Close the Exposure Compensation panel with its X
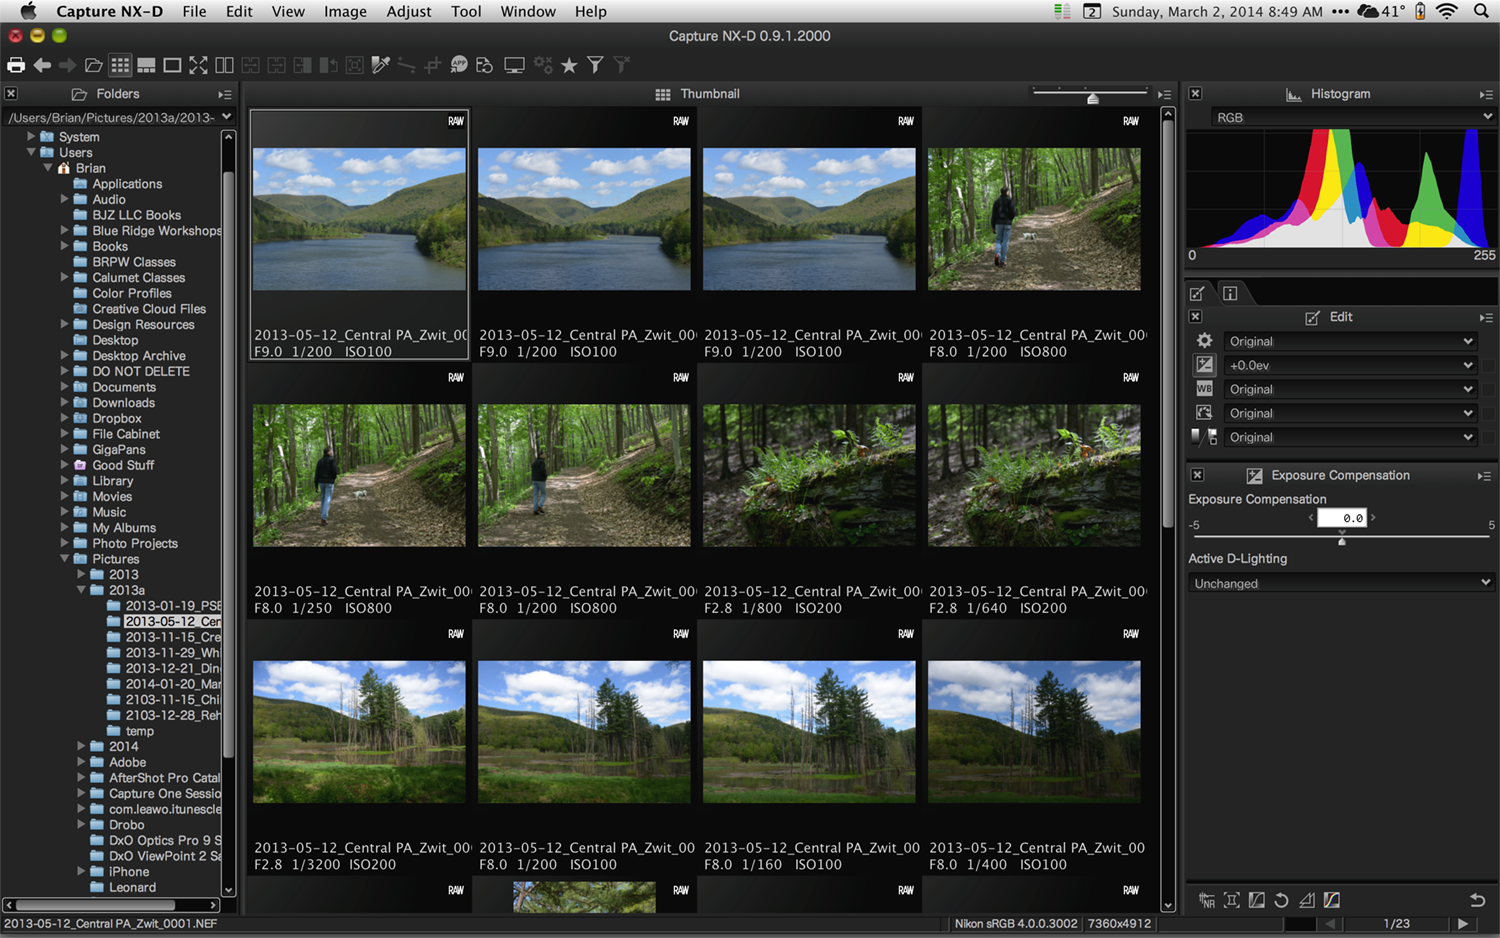 point(1197,476)
